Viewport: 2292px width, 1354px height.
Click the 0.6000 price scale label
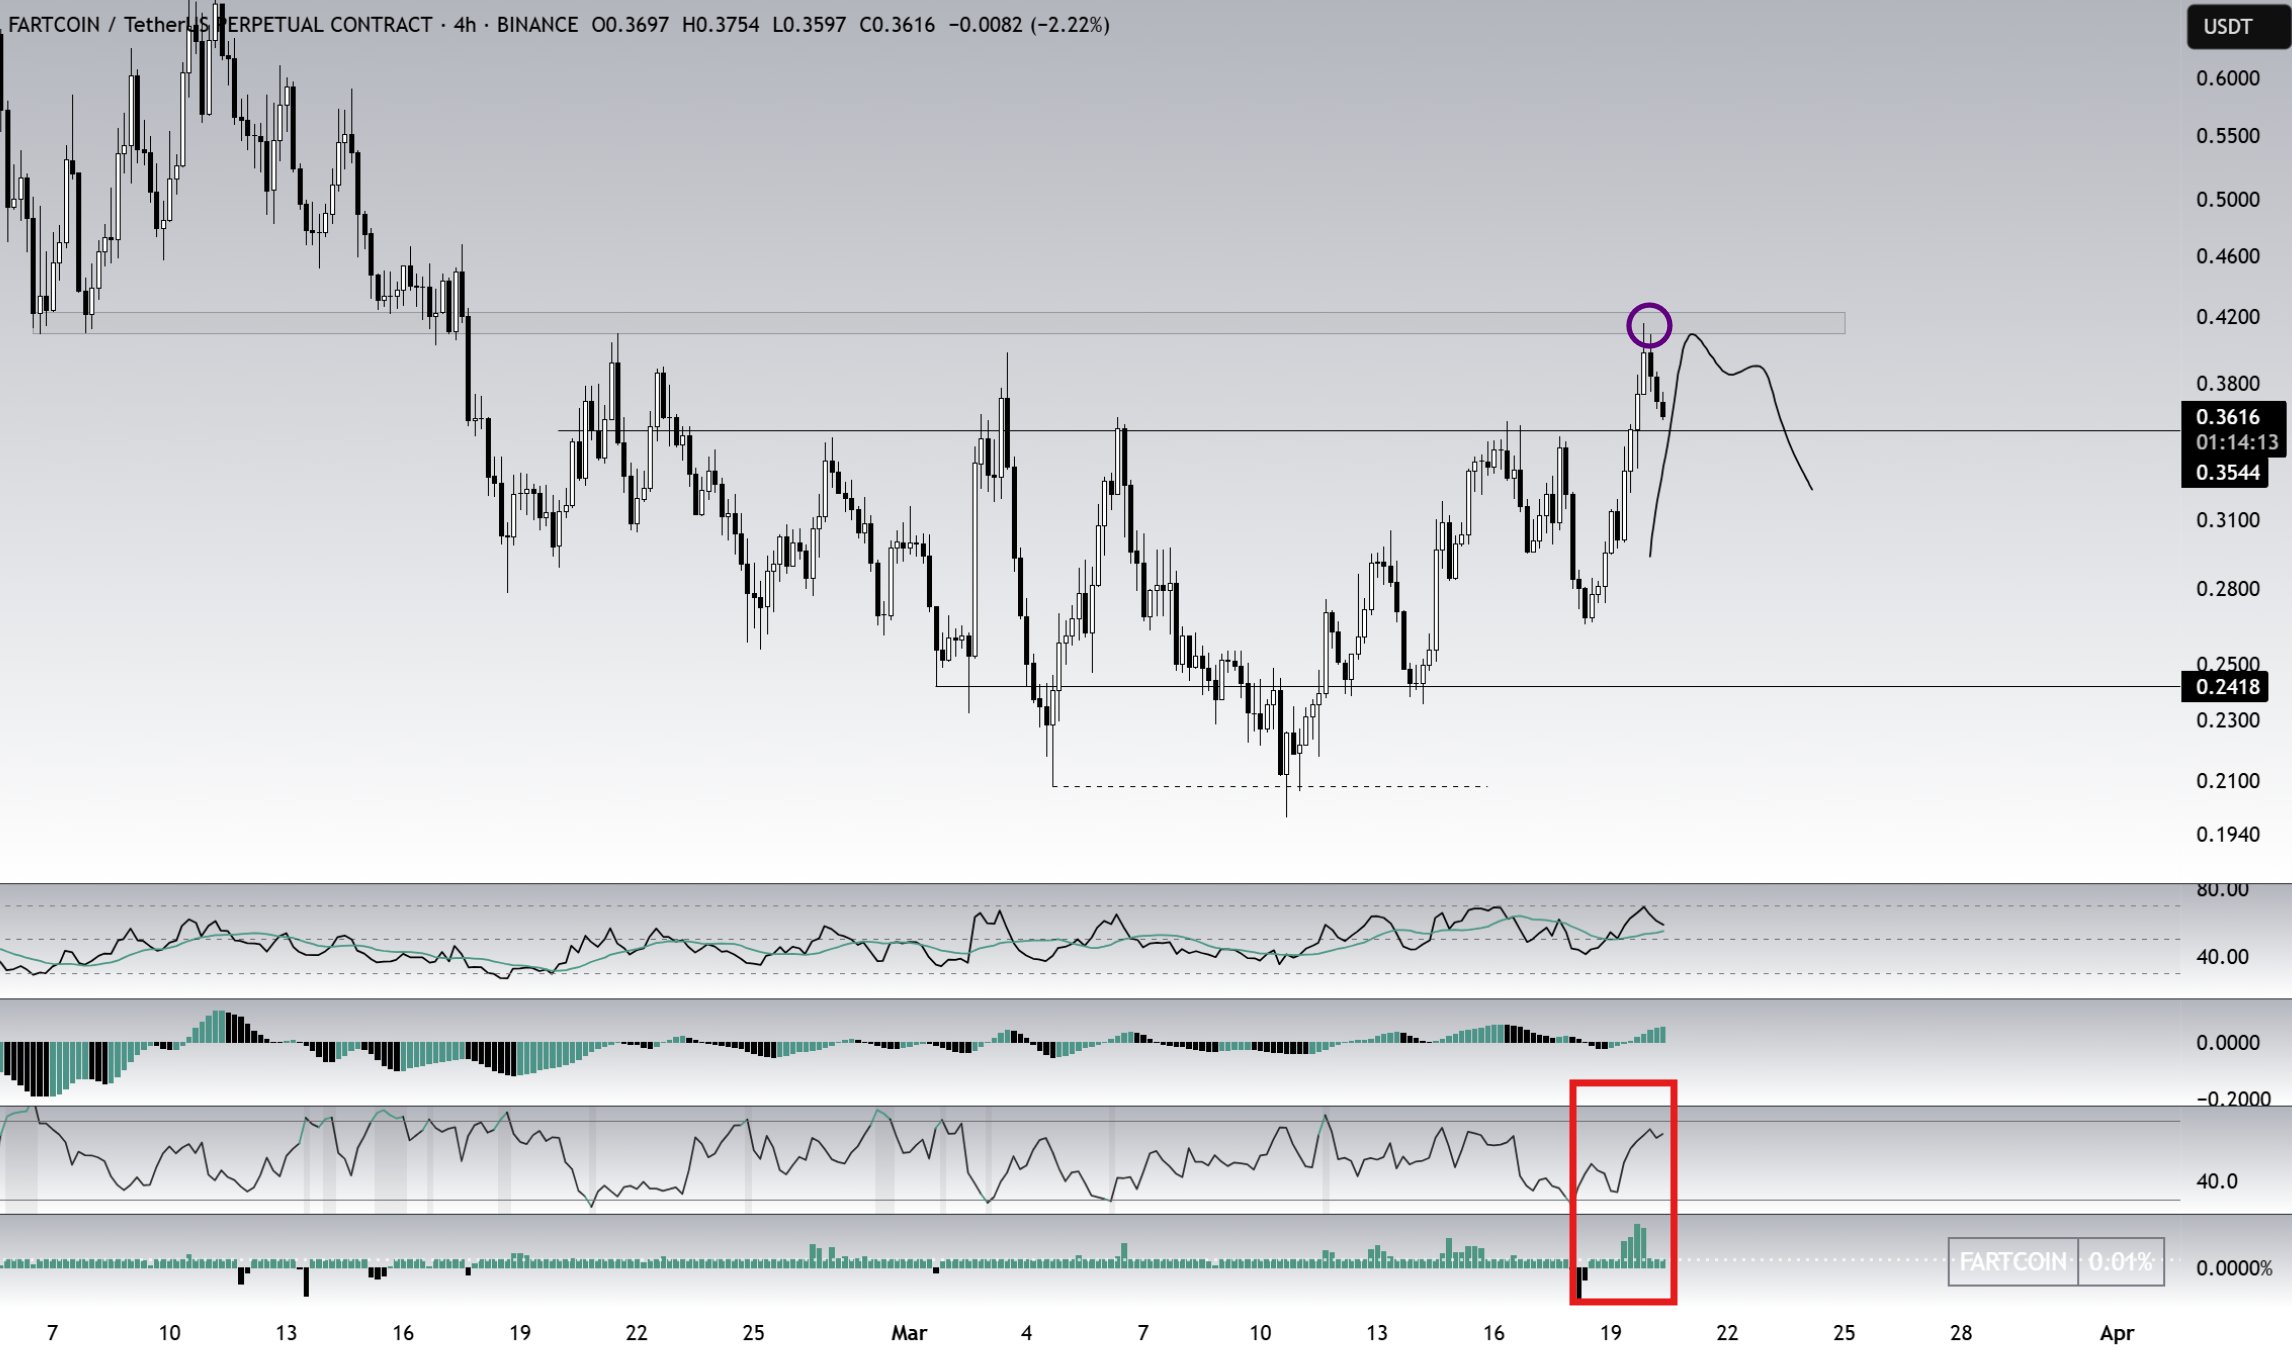coord(2227,78)
